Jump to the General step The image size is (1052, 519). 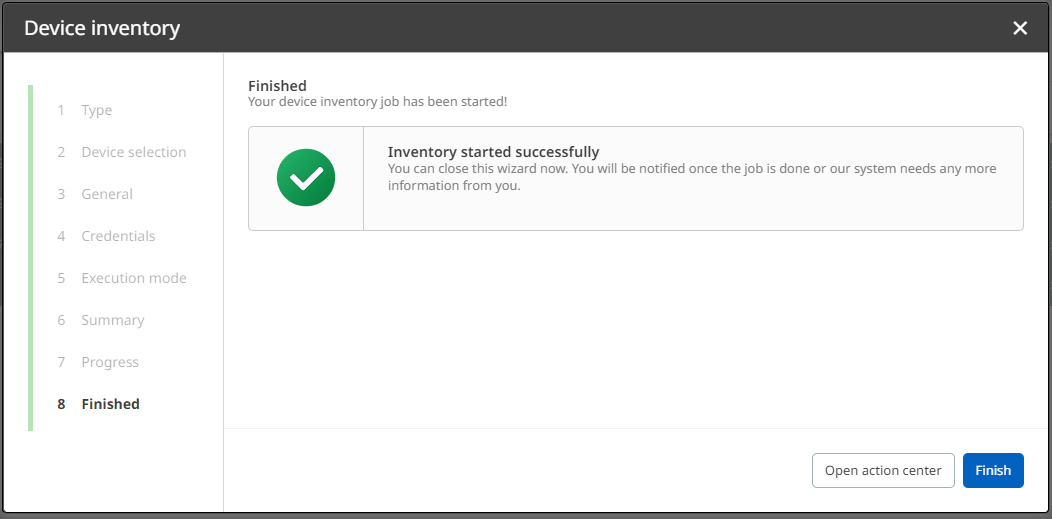tap(107, 194)
